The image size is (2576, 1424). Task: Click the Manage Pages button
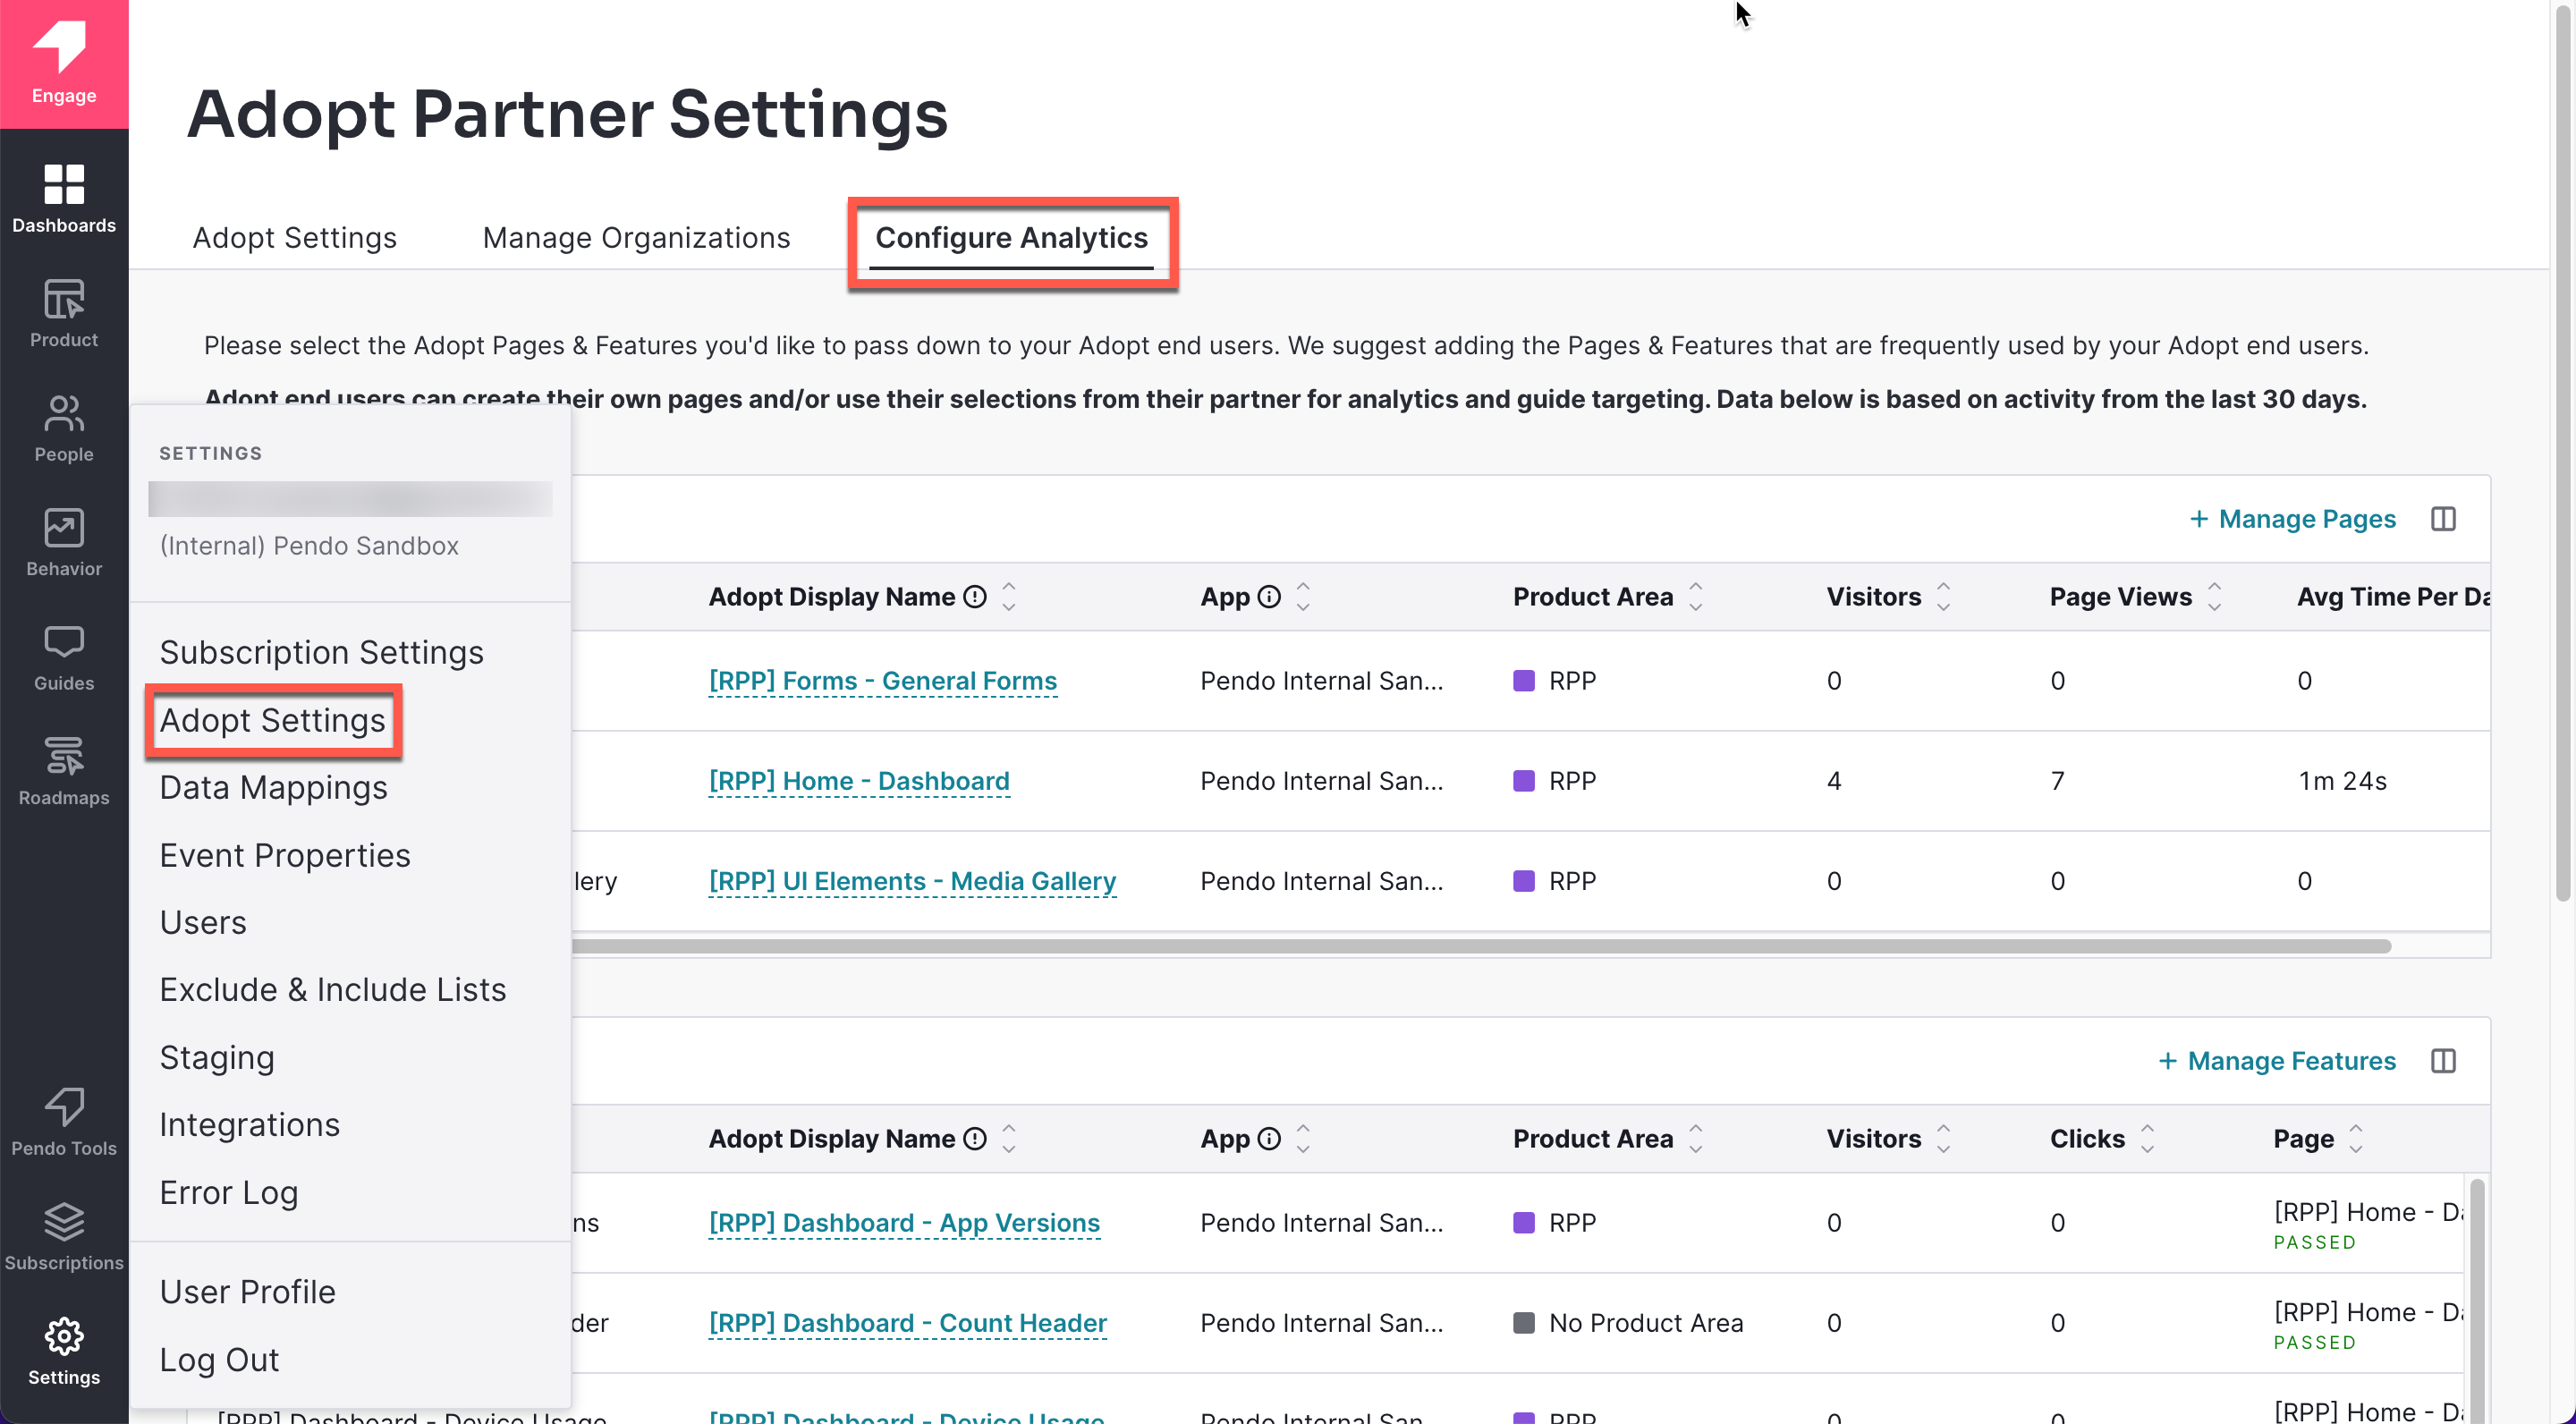pyautogui.click(x=2292, y=519)
